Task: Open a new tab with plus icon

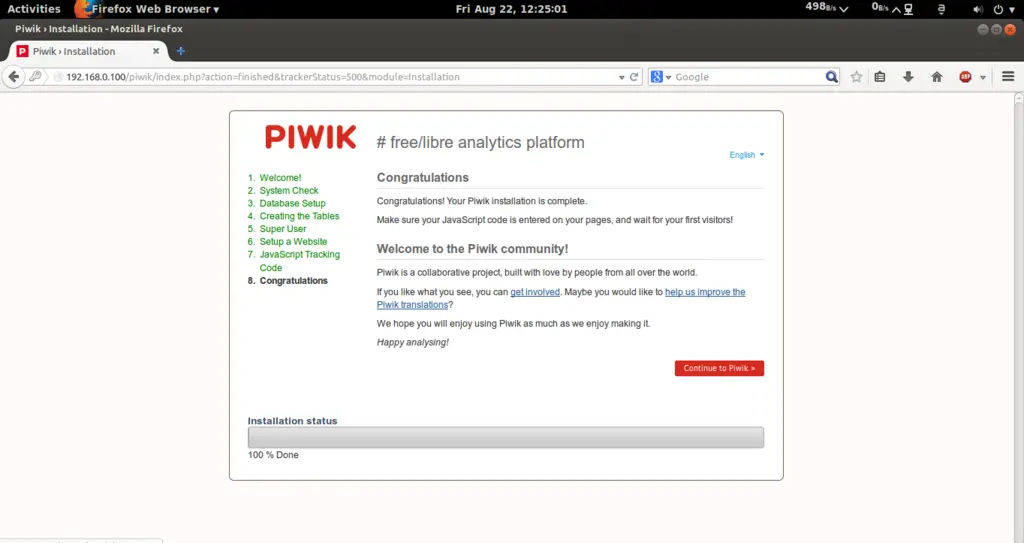Action: [x=181, y=51]
